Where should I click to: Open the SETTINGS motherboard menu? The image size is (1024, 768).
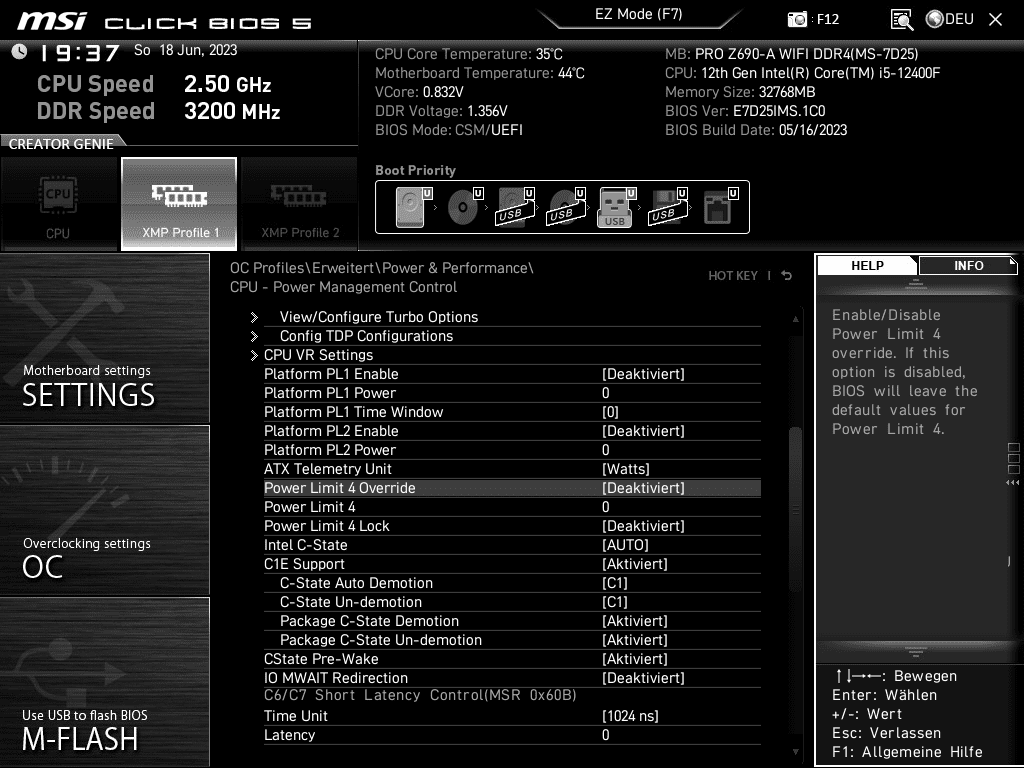[x=104, y=338]
